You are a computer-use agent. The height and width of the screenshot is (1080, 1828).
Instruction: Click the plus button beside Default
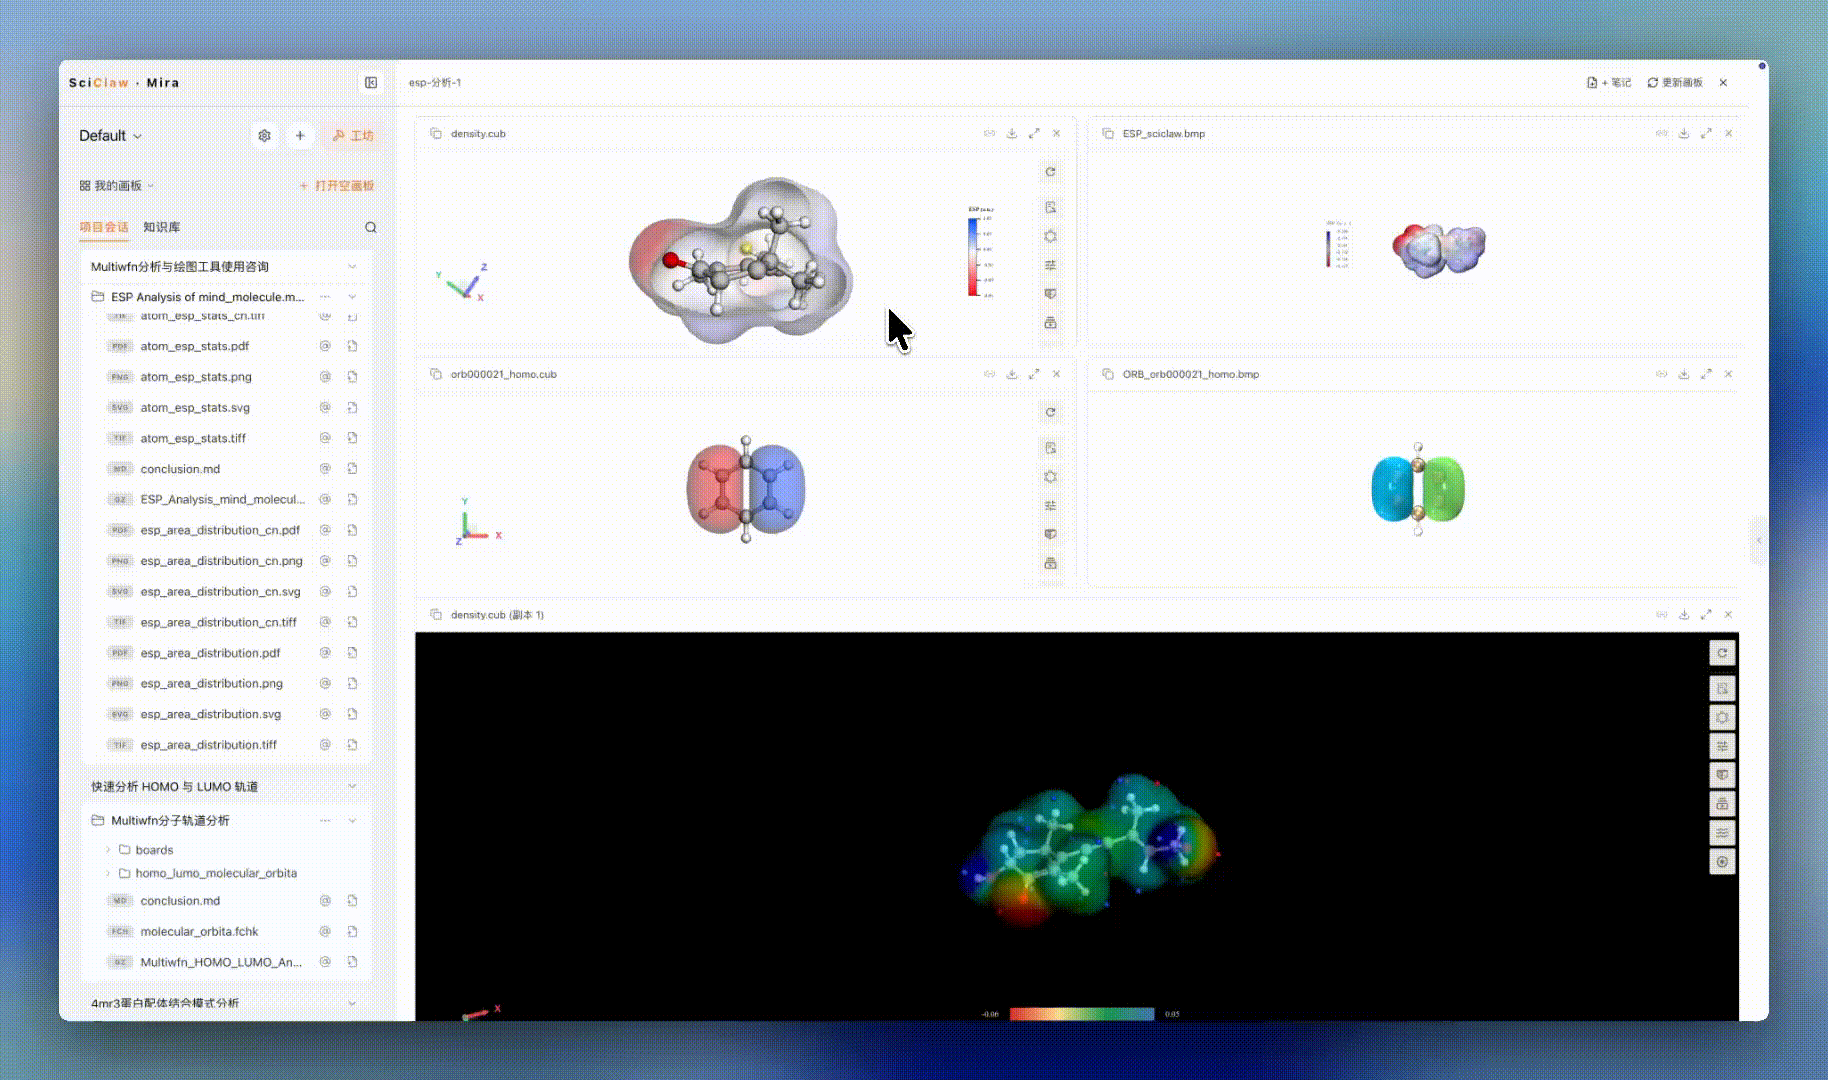[300, 136]
